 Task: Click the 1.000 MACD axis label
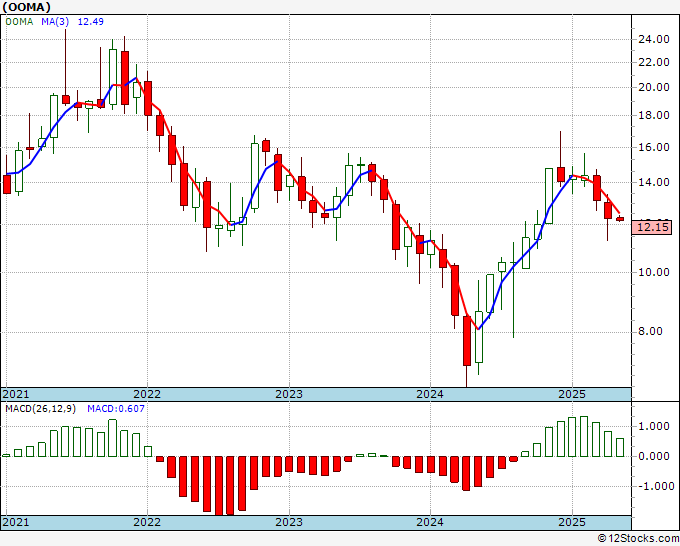click(x=654, y=426)
